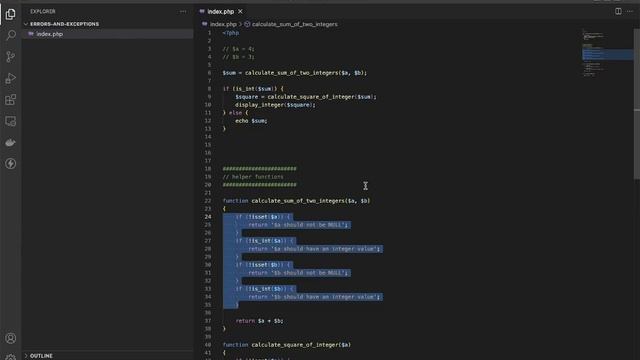Click index.php in the breadcrumb
The width and height of the screenshot is (640, 360).
223,24
